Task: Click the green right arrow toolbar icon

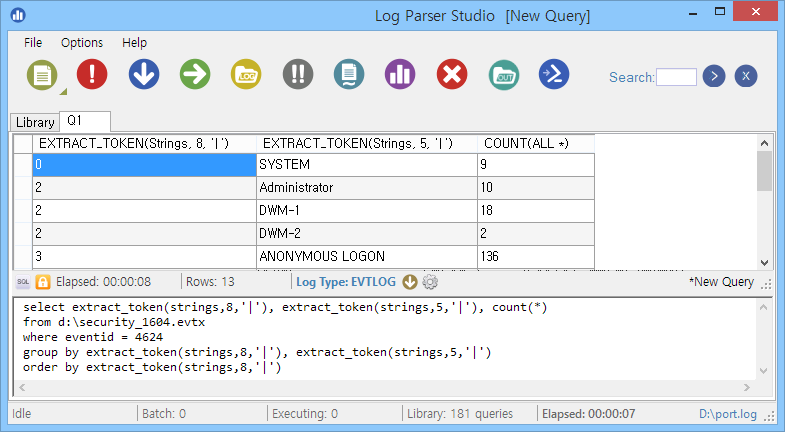Action: pos(195,74)
